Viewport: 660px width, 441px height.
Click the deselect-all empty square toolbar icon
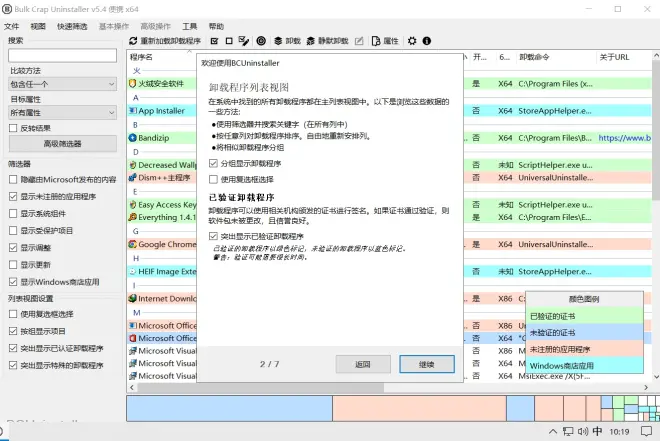(229, 41)
